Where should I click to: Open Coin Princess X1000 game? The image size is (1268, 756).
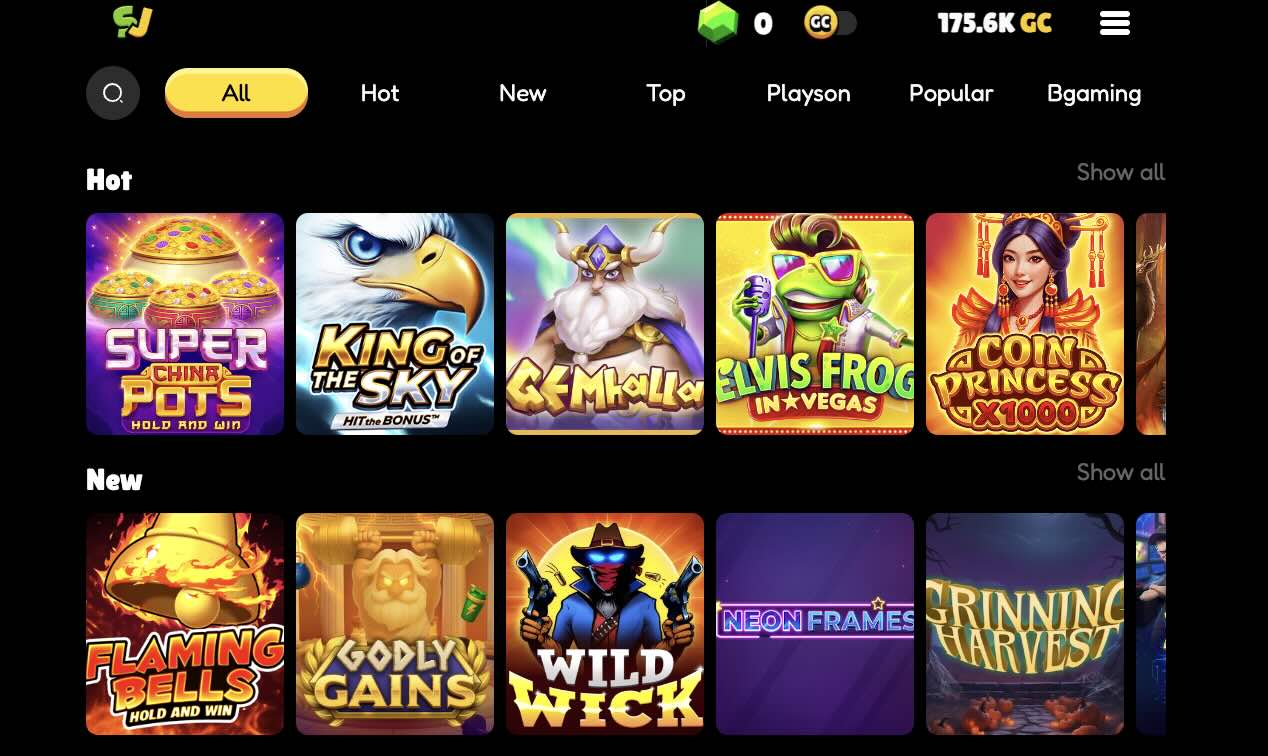pos(1025,324)
